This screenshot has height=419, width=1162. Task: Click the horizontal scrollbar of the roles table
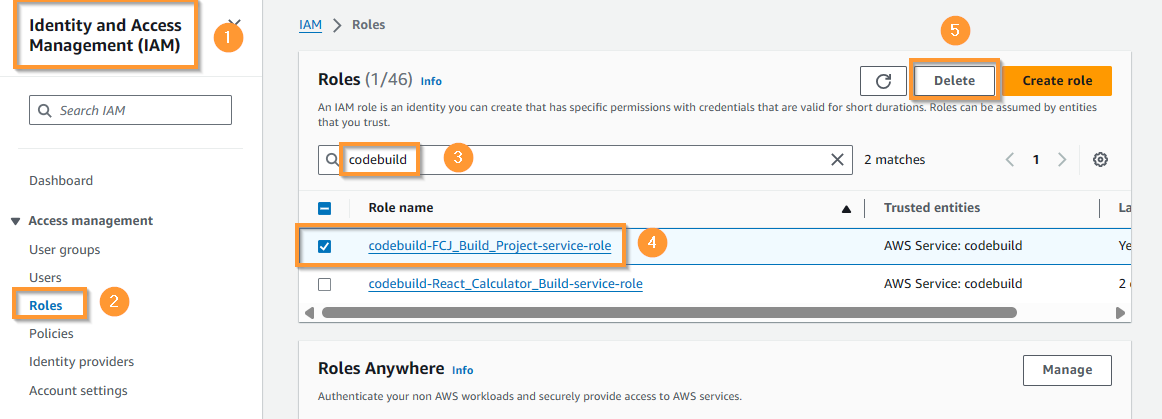point(669,313)
